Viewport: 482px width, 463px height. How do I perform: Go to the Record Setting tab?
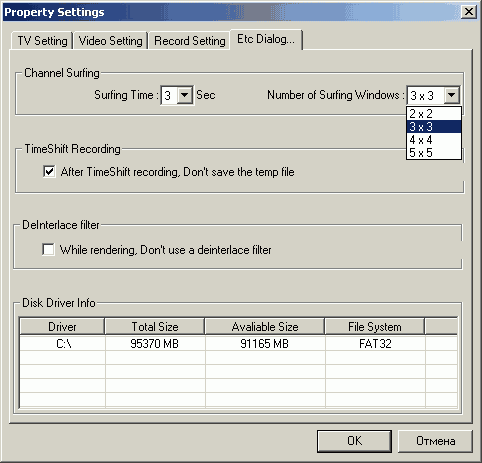coord(189,41)
